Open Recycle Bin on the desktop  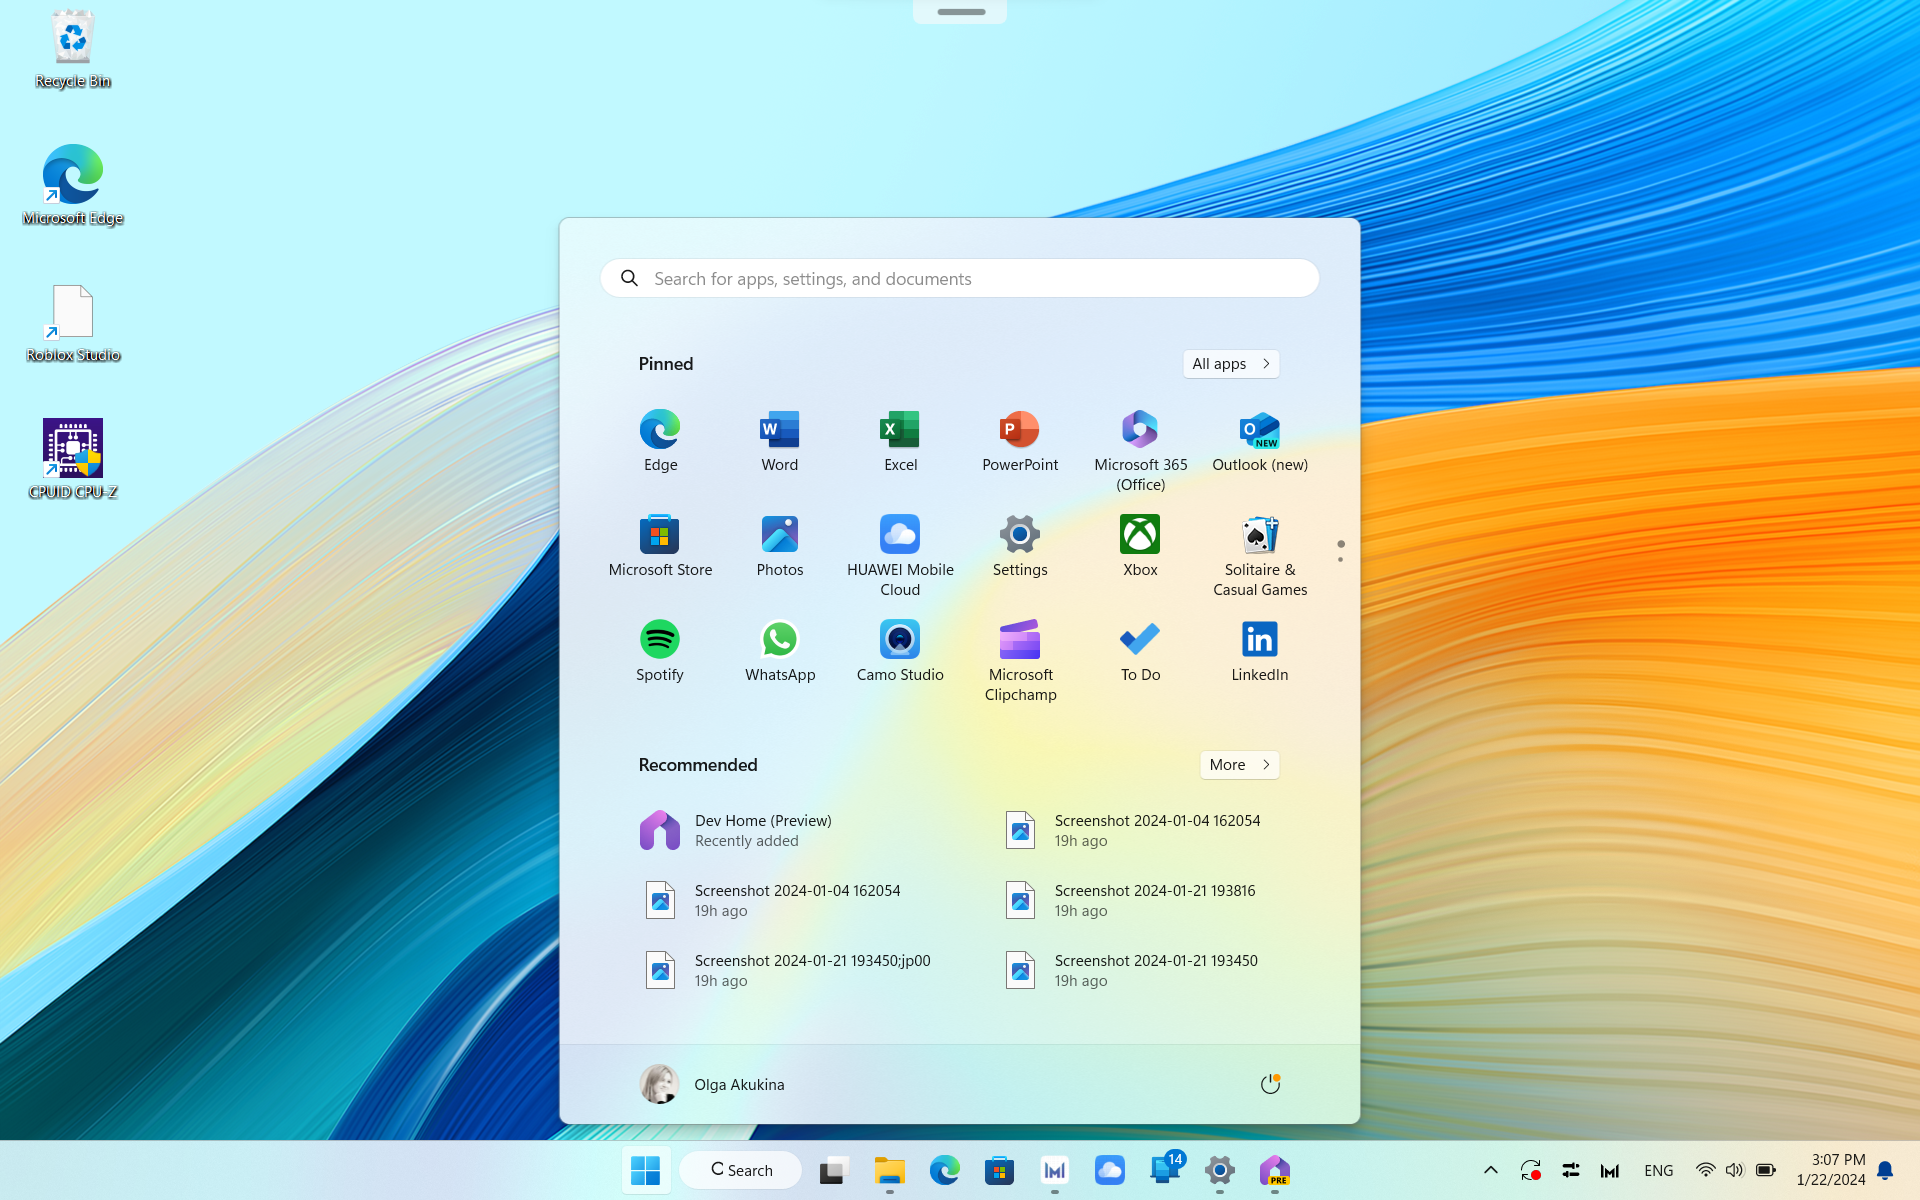coord(73,50)
